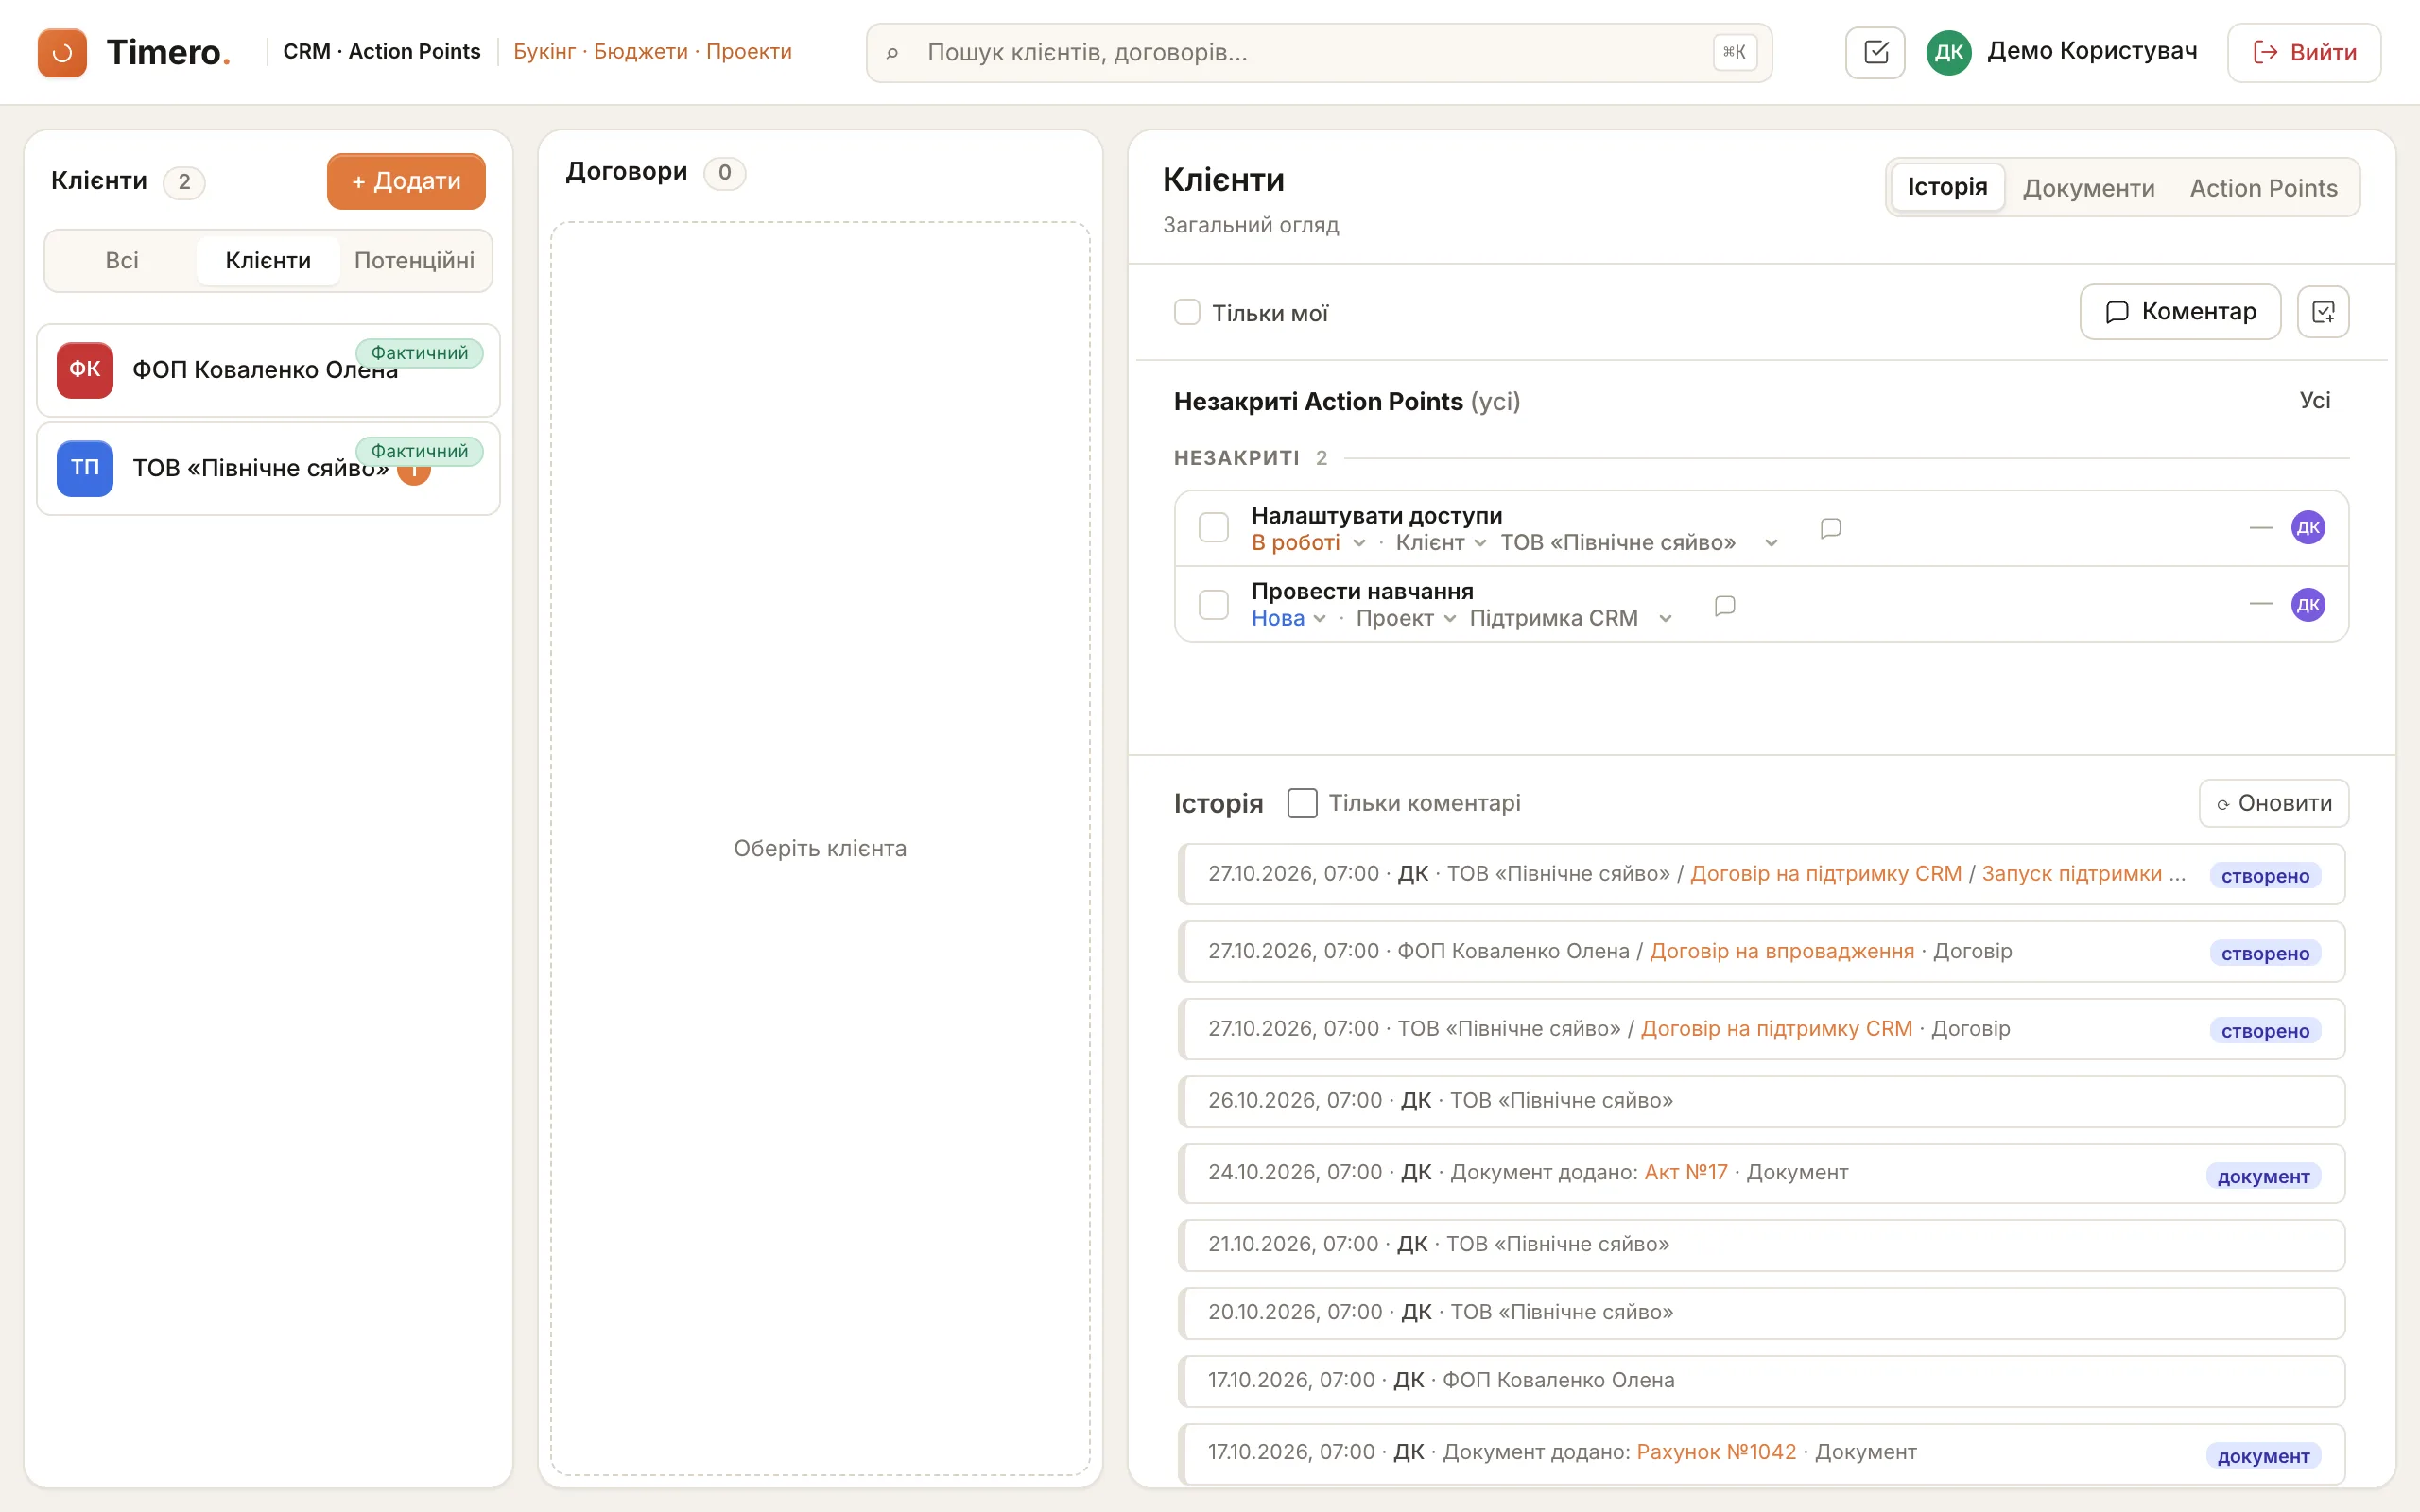Click the Усі filter in Action Points

point(2314,400)
